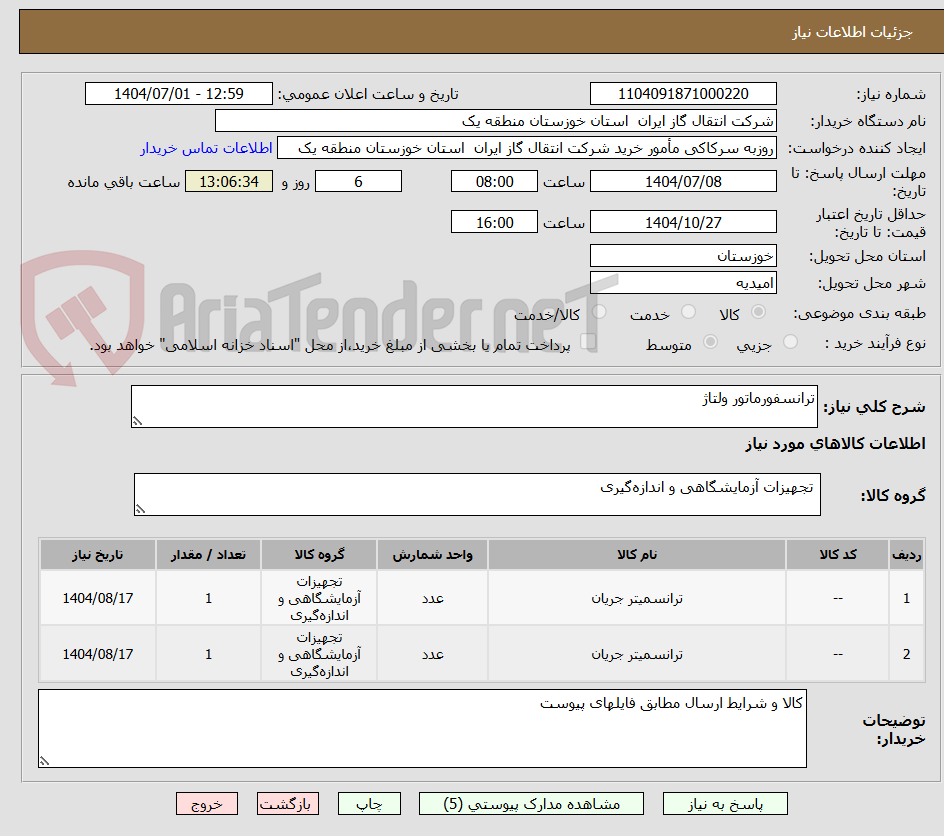The width and height of the screenshot is (944, 836).
Task: Click the خروج exit button
Action: [x=207, y=803]
